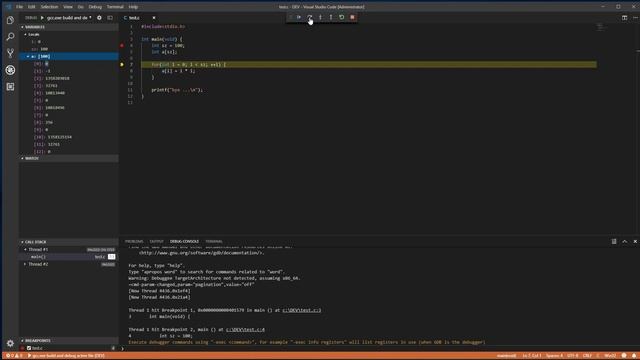The image size is (640, 360).
Task: Open debug configuration dropdown gcc.exe build
Action: (x=69, y=18)
